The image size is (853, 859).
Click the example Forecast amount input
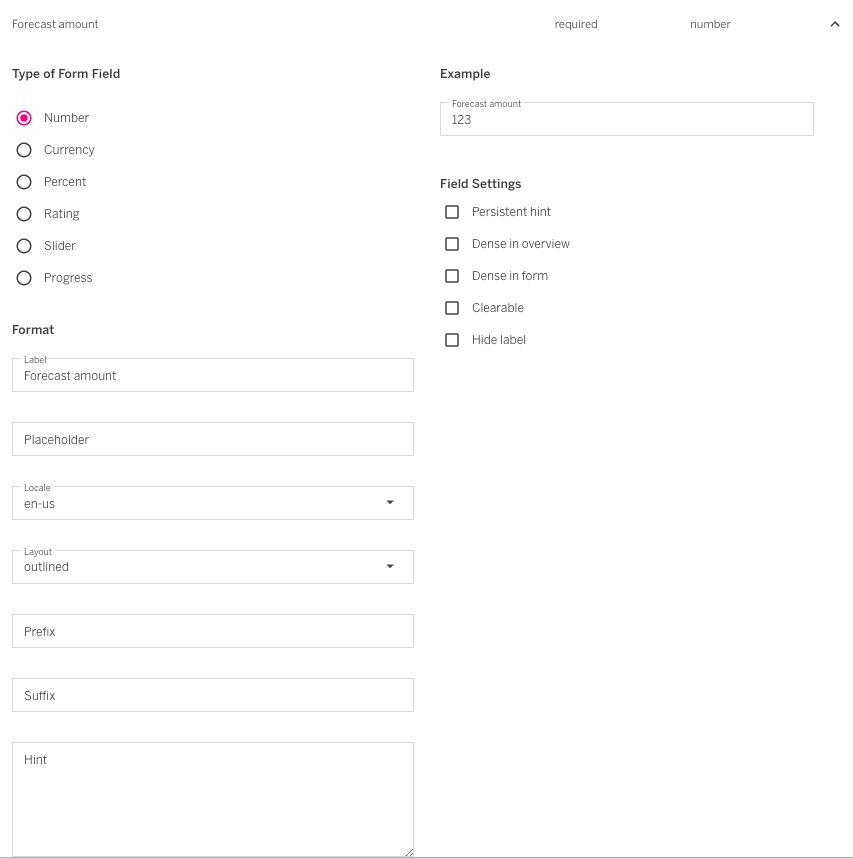click(626, 120)
